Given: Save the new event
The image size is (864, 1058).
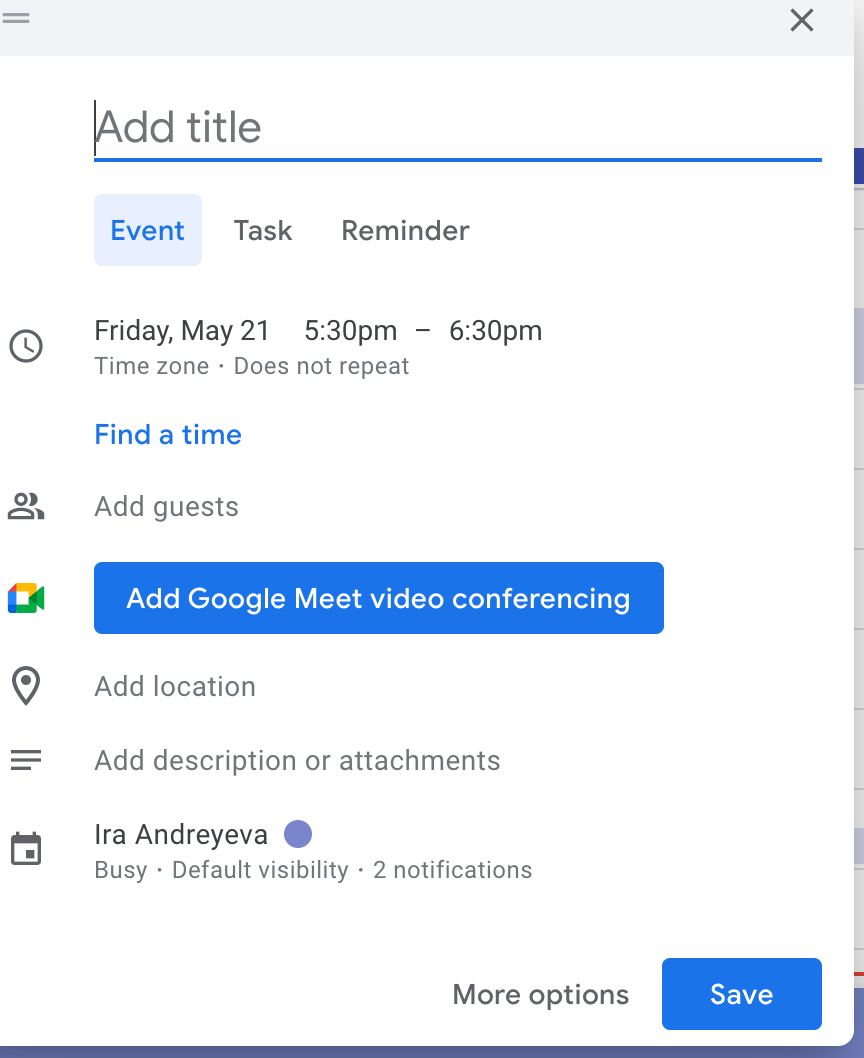Looking at the screenshot, I should click(x=741, y=994).
